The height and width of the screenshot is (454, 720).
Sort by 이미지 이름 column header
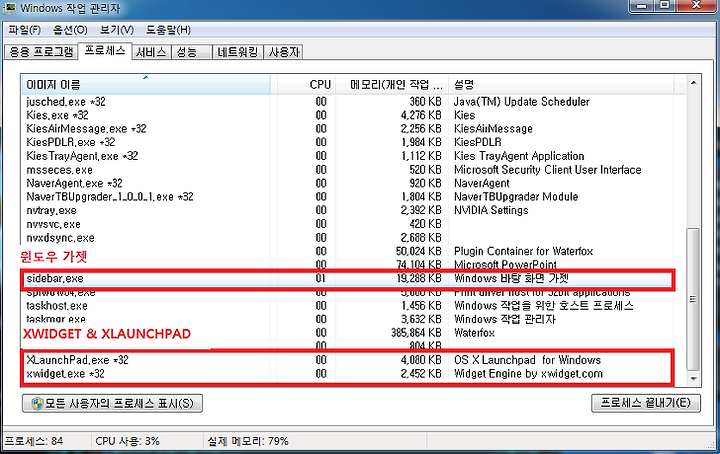[x=146, y=85]
